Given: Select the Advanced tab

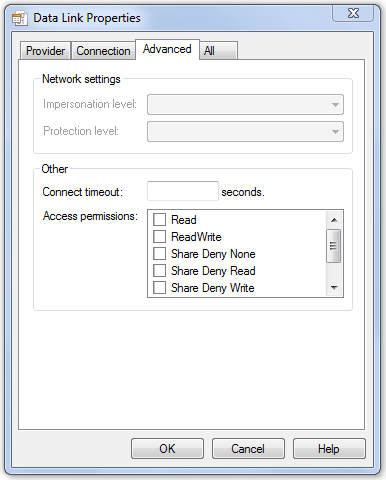Looking at the screenshot, I should (x=167, y=49).
